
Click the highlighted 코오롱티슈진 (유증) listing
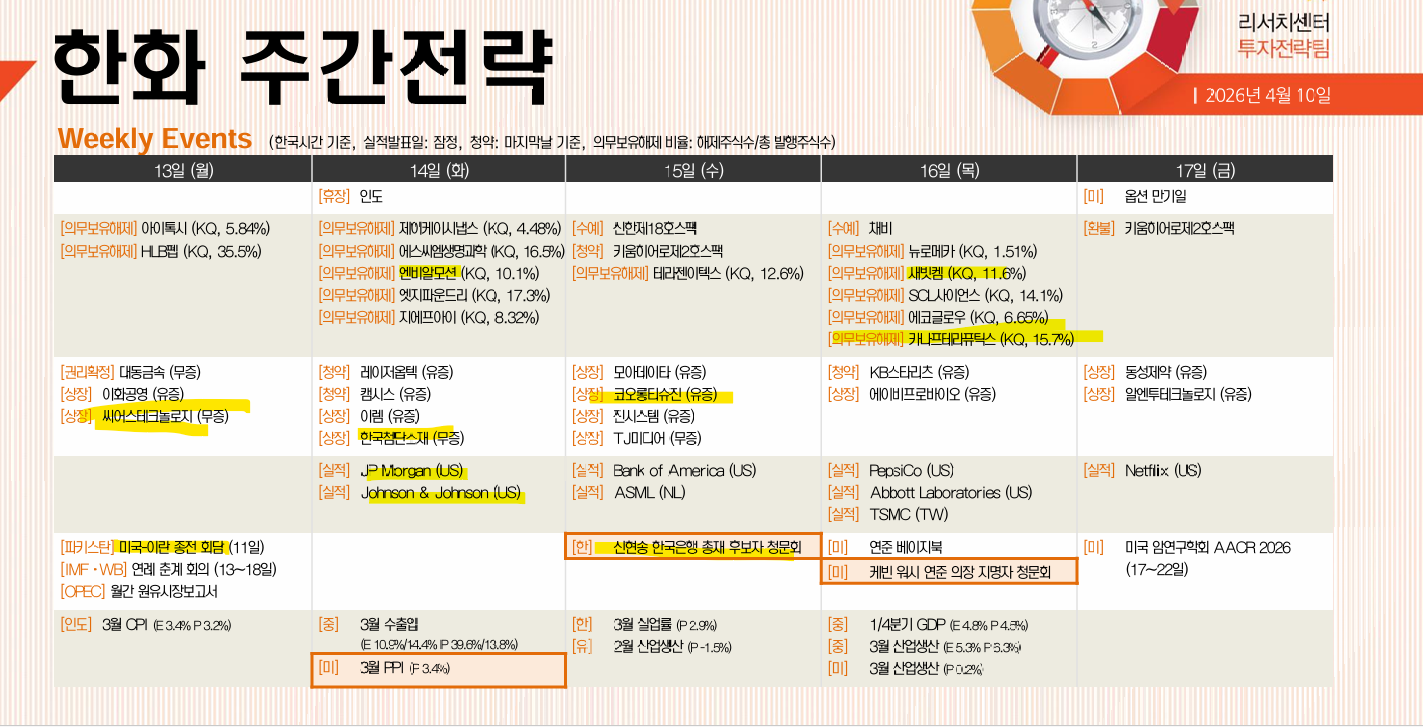coord(660,395)
